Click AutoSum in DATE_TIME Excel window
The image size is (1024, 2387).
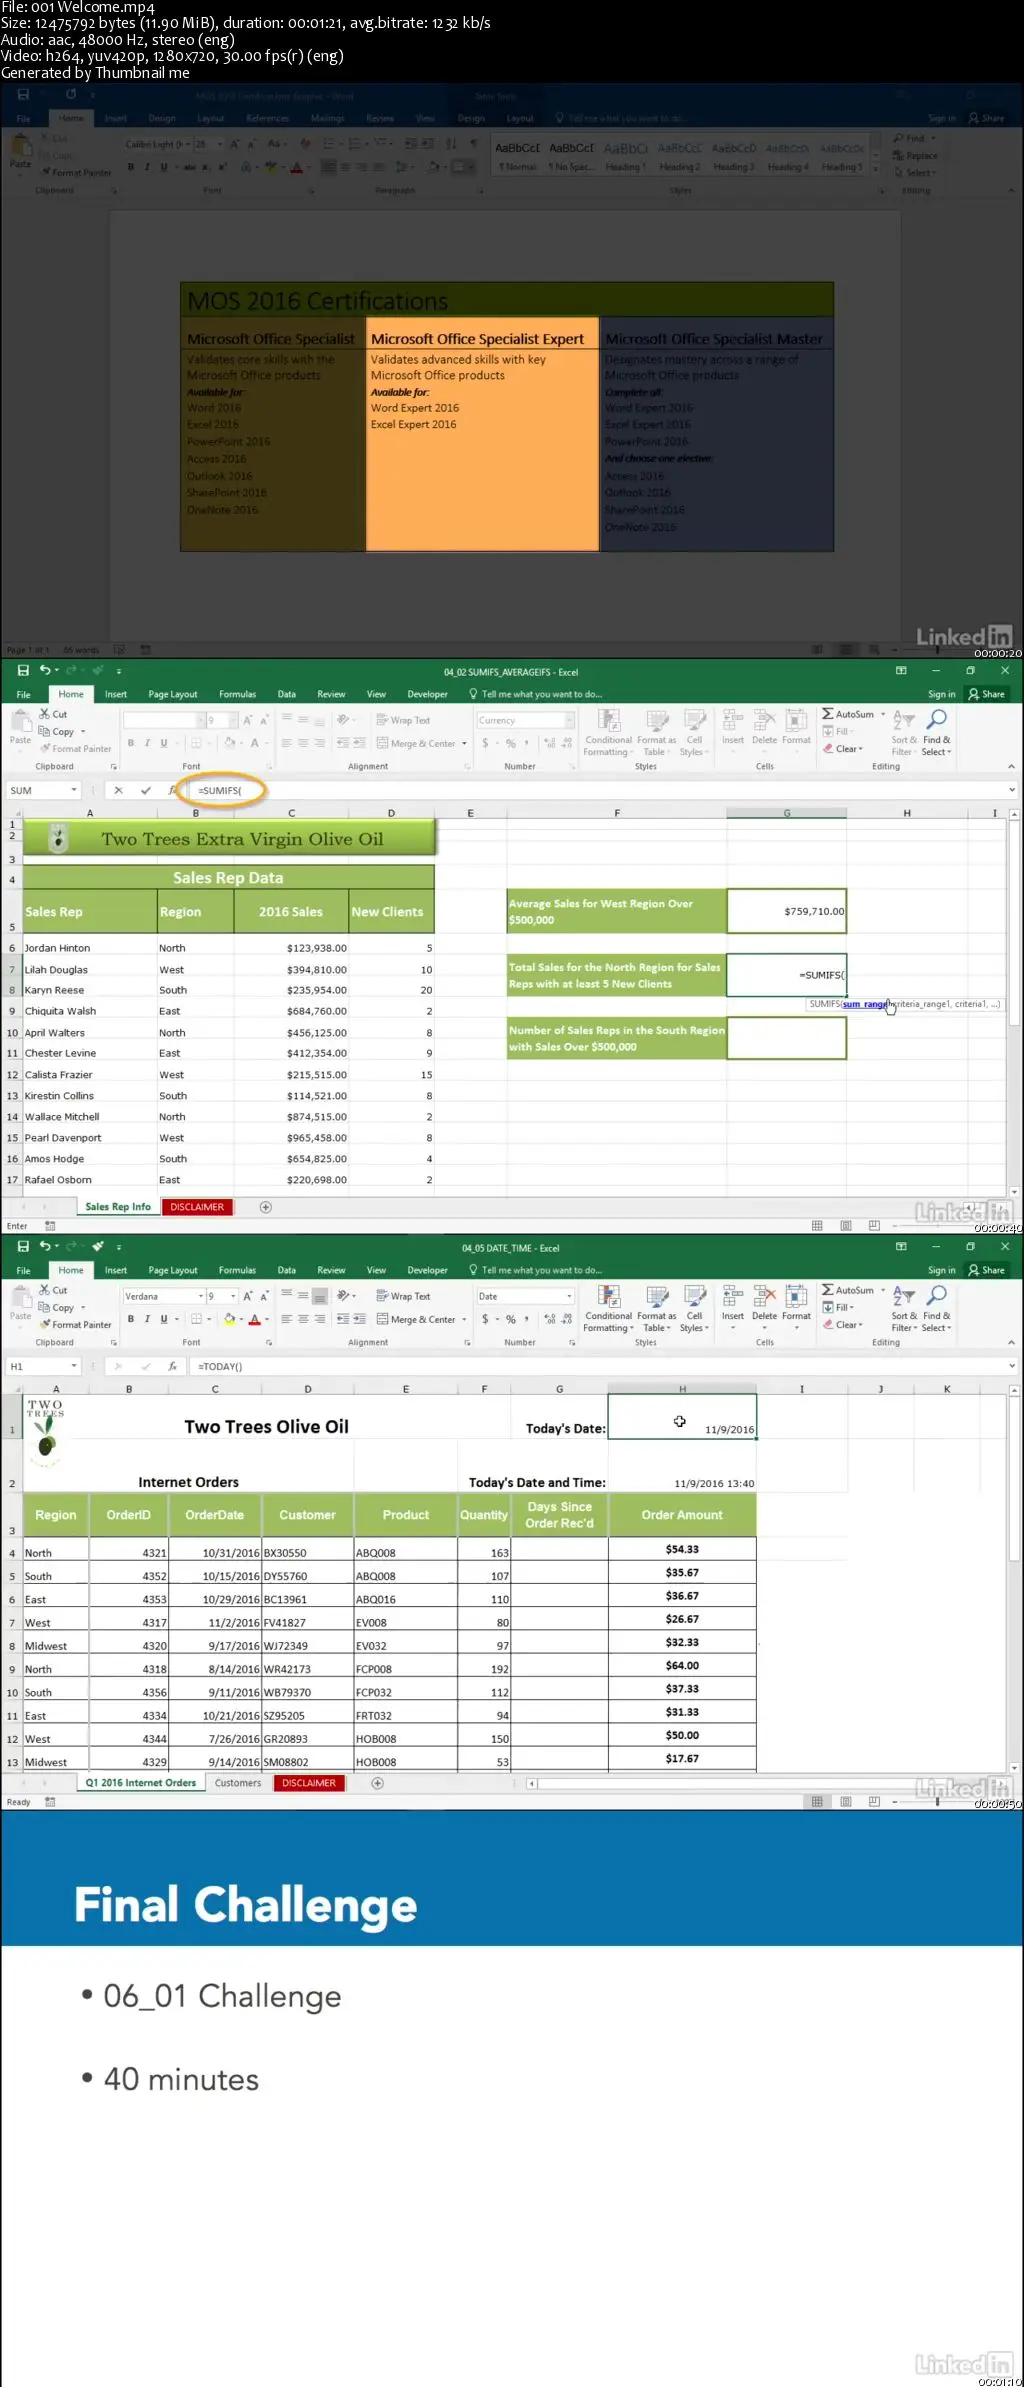click(848, 1290)
